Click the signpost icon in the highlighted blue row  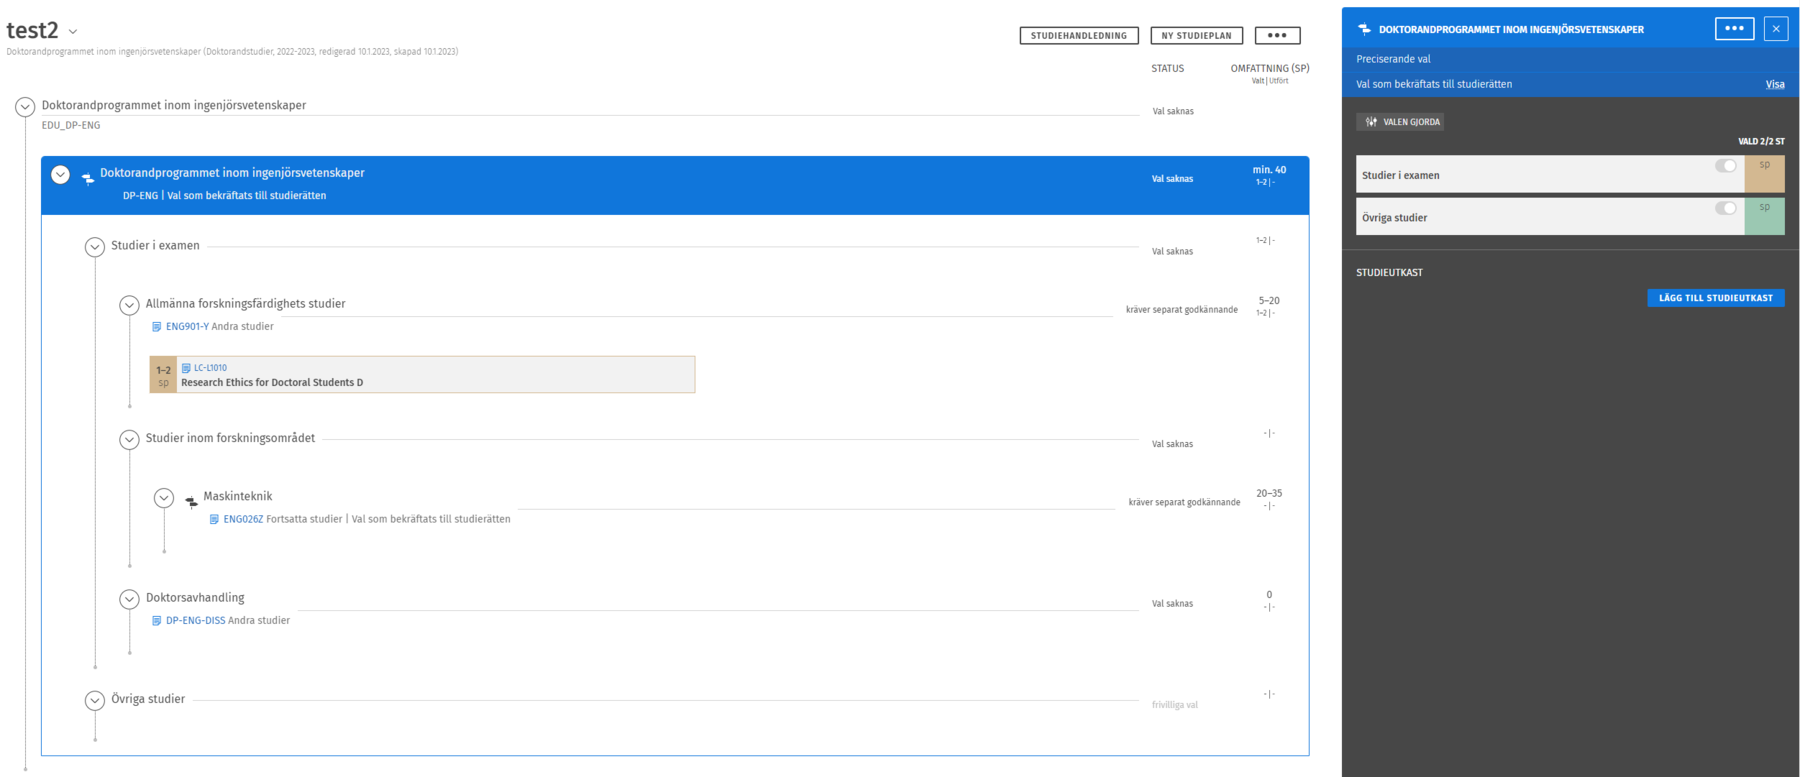click(88, 178)
